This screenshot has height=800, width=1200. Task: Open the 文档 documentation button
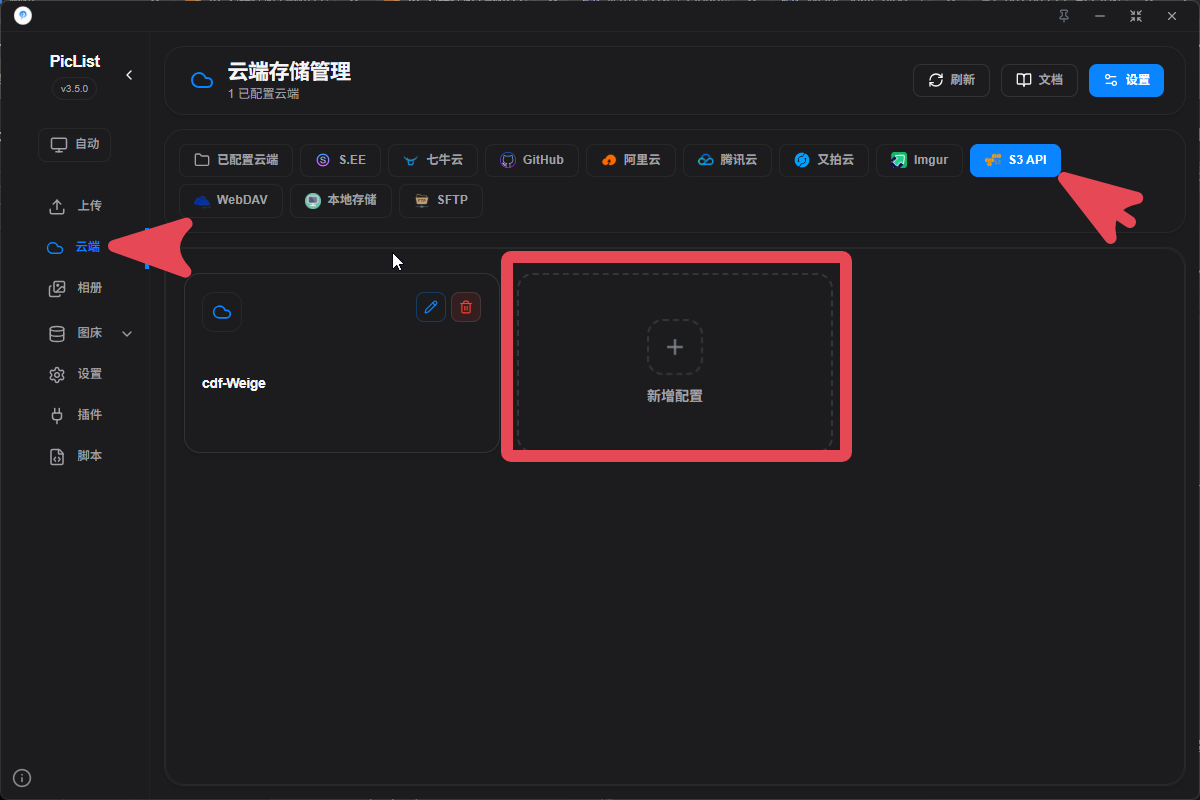coord(1039,80)
